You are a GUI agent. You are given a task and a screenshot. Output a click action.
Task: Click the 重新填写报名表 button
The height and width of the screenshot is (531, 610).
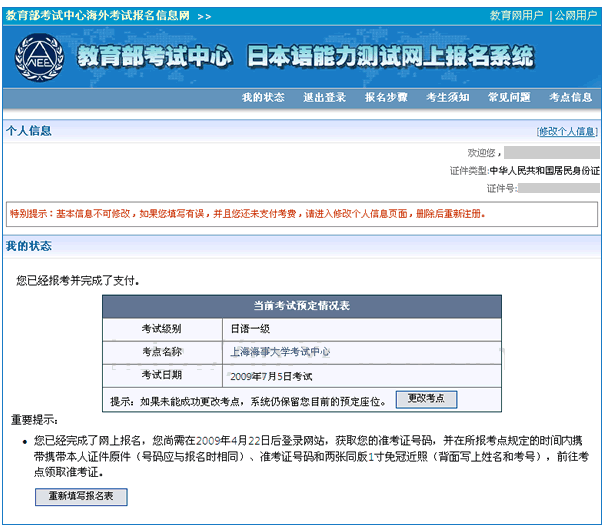(81, 497)
